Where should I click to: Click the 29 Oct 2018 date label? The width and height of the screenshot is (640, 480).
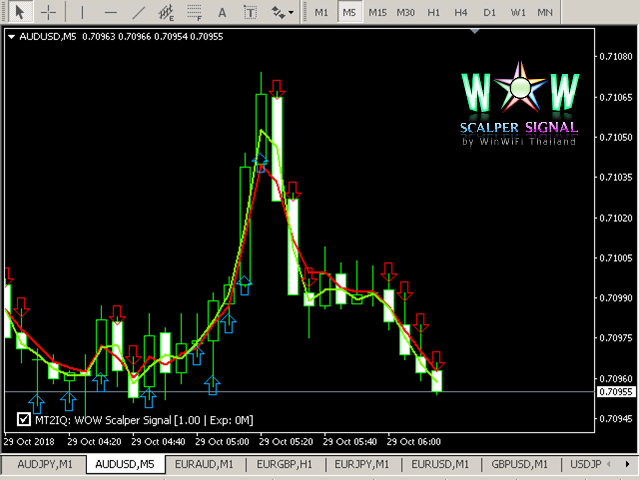pyautogui.click(x=29, y=442)
